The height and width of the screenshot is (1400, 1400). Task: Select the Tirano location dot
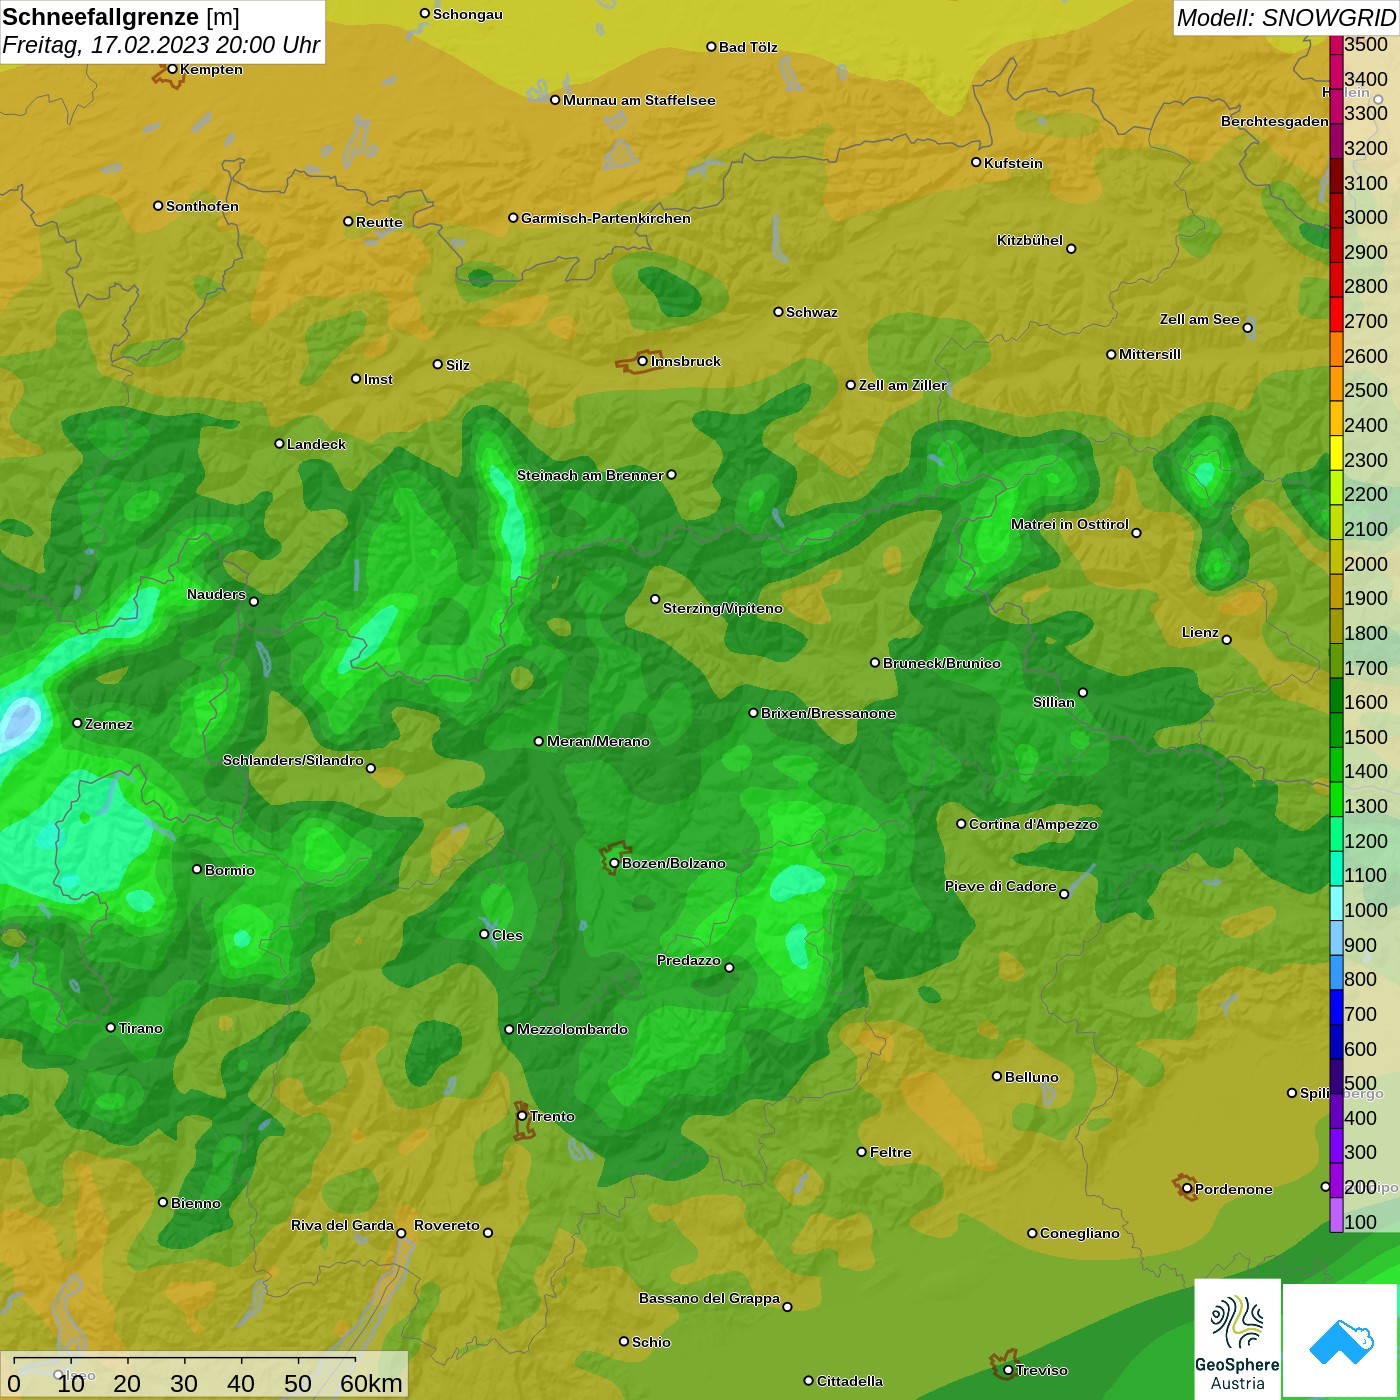pos(111,1027)
